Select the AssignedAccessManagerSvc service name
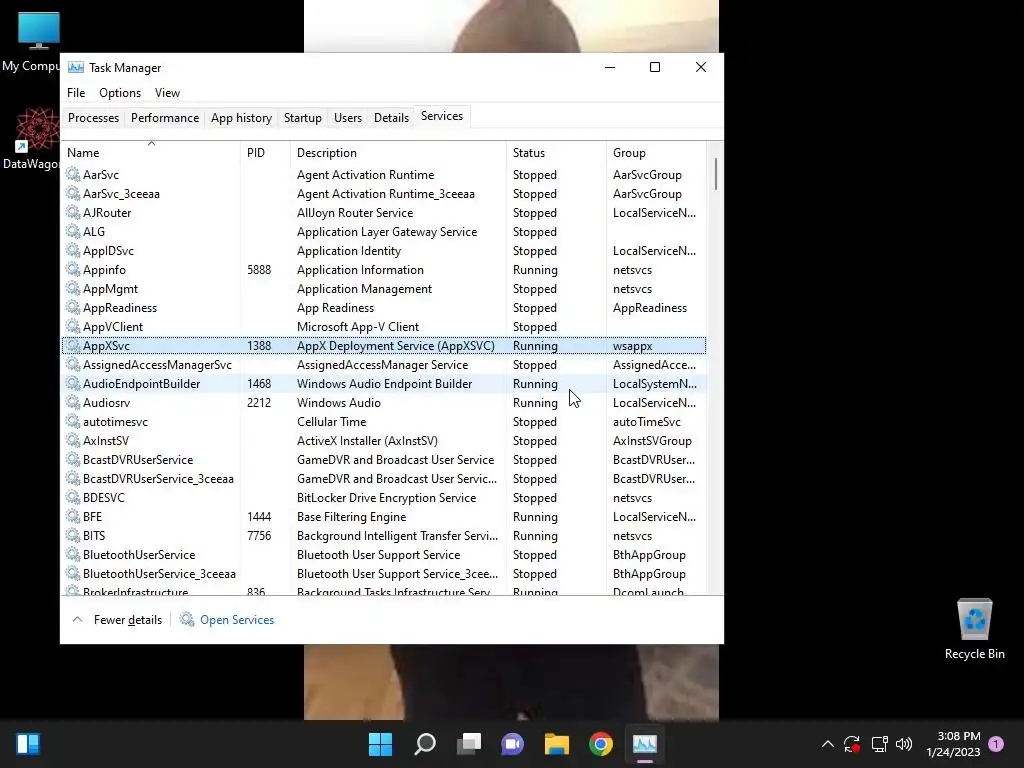1024x768 pixels. click(x=157, y=364)
